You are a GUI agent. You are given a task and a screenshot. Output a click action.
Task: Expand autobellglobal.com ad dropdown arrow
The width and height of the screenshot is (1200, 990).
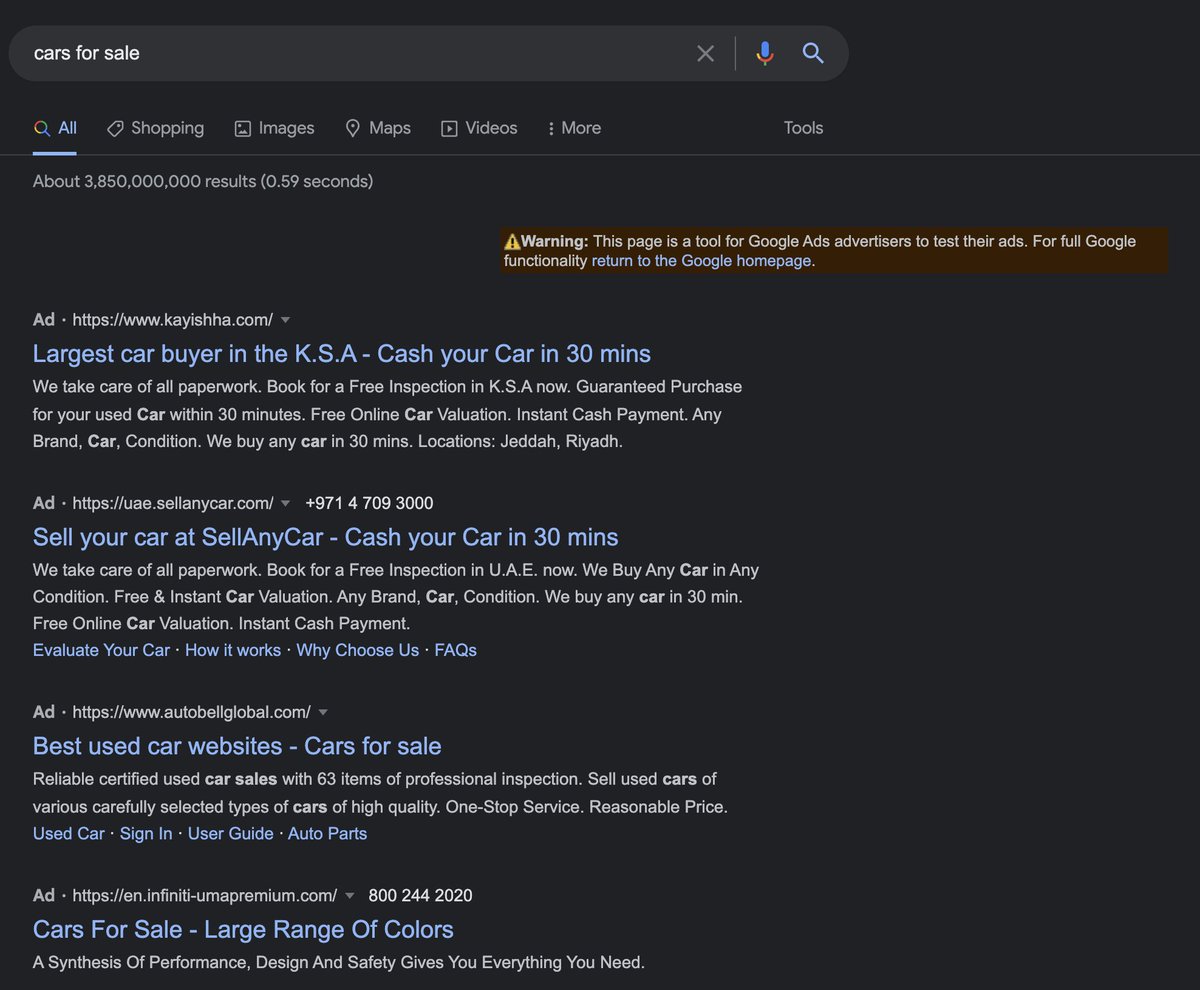pos(323,712)
